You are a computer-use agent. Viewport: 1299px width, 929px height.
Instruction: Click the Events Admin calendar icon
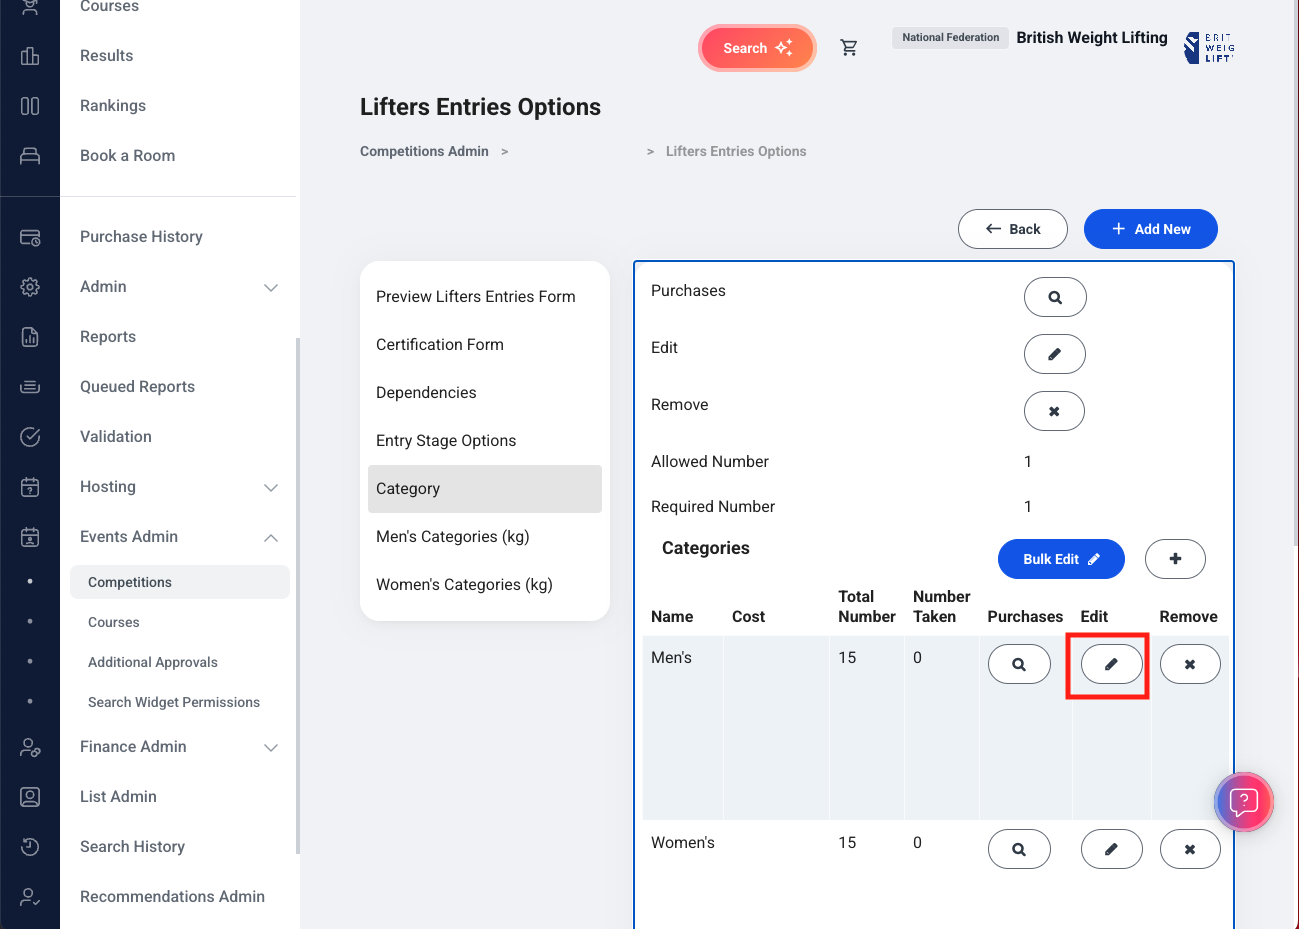coord(30,537)
